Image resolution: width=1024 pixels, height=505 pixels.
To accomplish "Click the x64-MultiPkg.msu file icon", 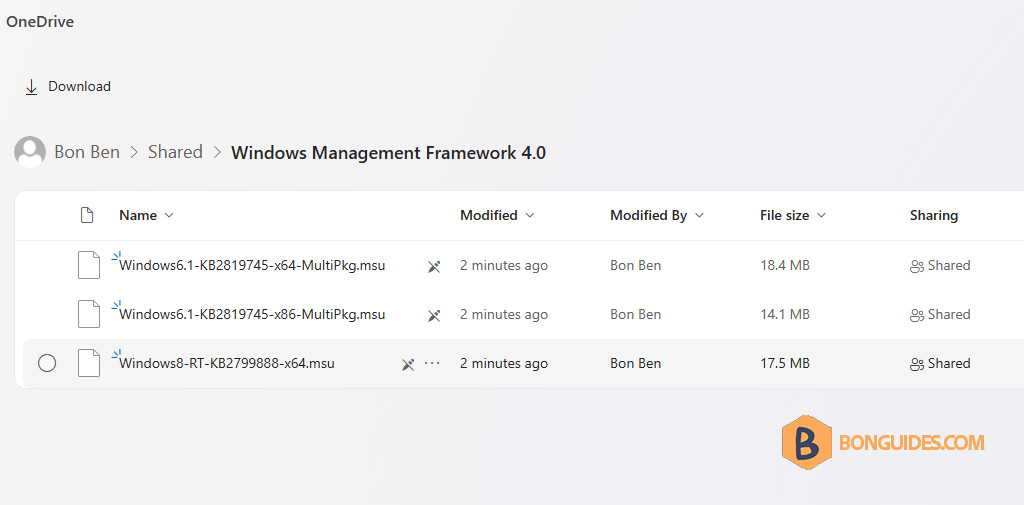I will click(x=89, y=265).
